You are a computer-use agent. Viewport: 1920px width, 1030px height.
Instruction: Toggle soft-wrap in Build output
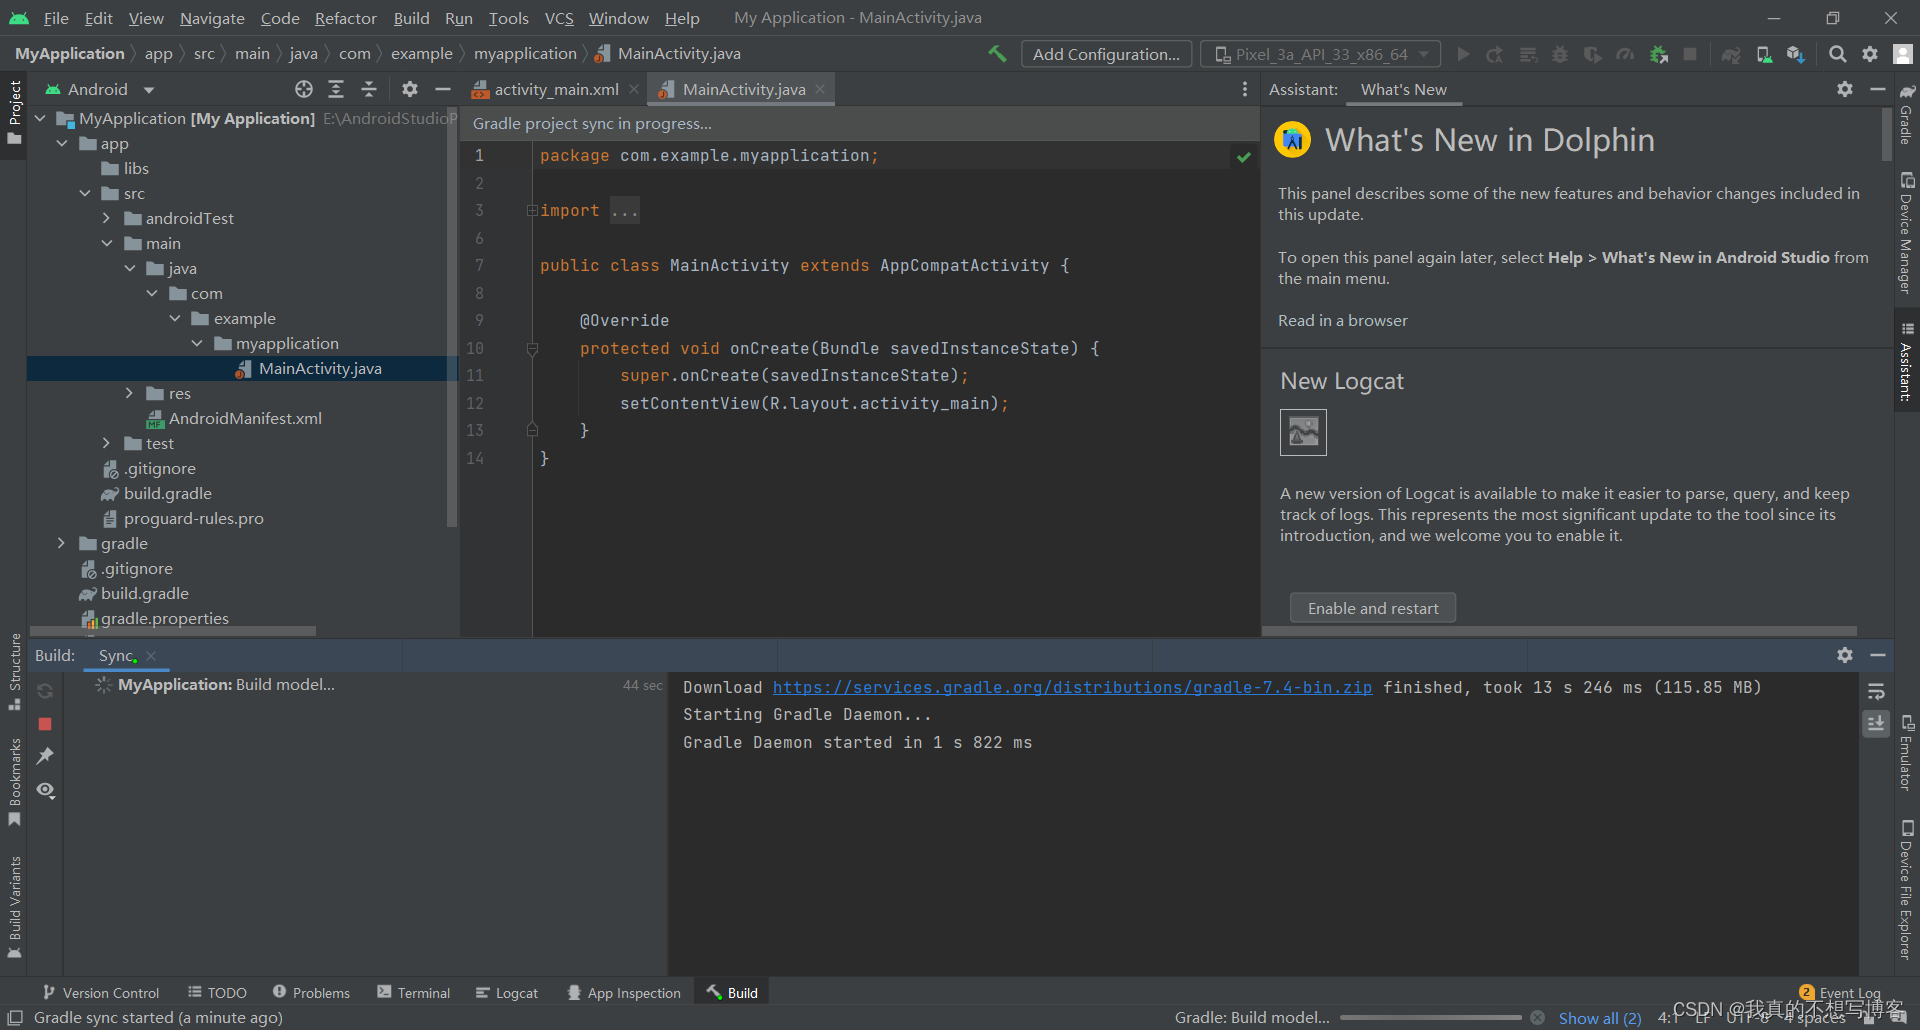1876,691
